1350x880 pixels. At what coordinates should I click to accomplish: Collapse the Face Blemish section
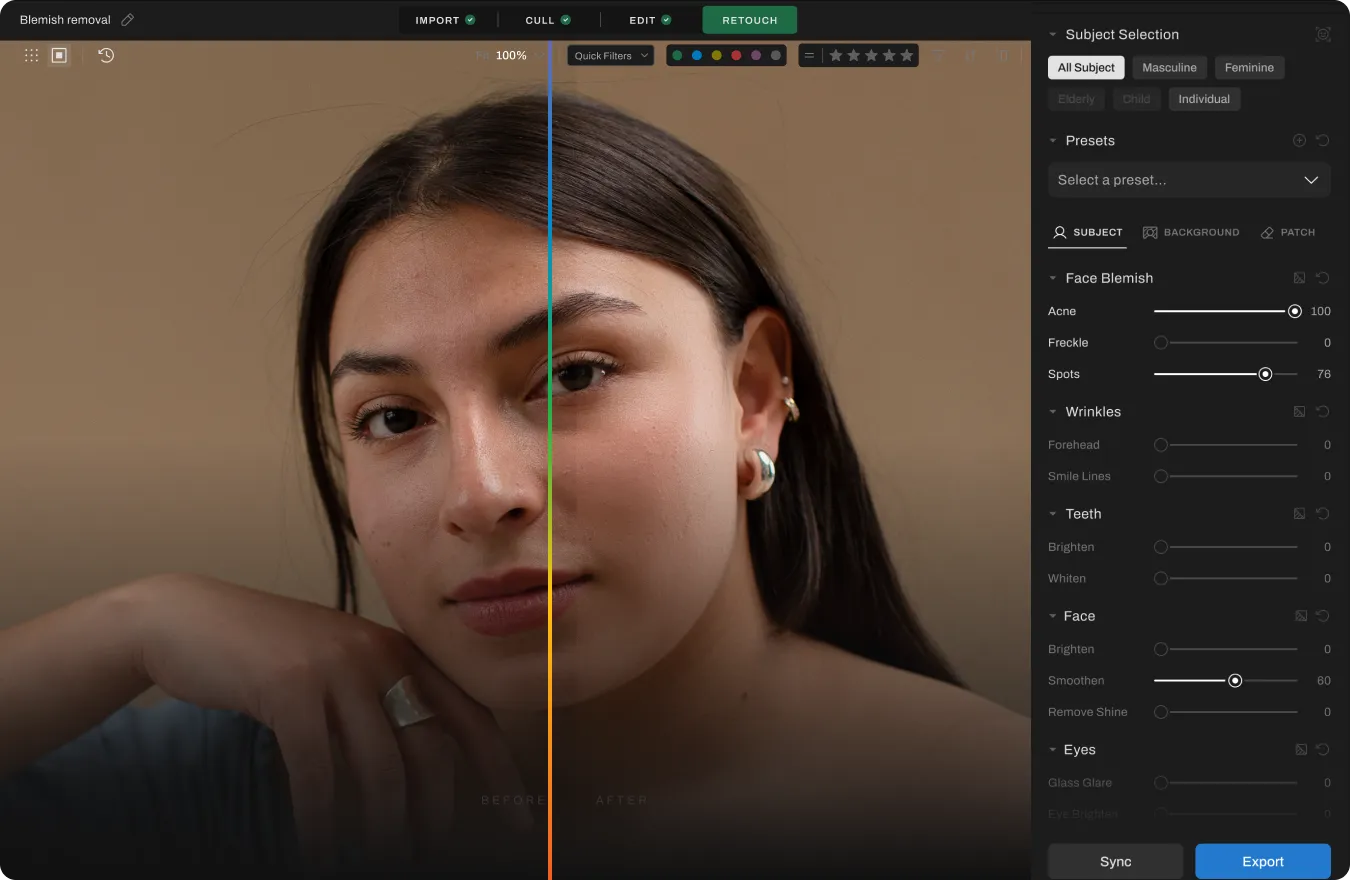[x=1052, y=278]
